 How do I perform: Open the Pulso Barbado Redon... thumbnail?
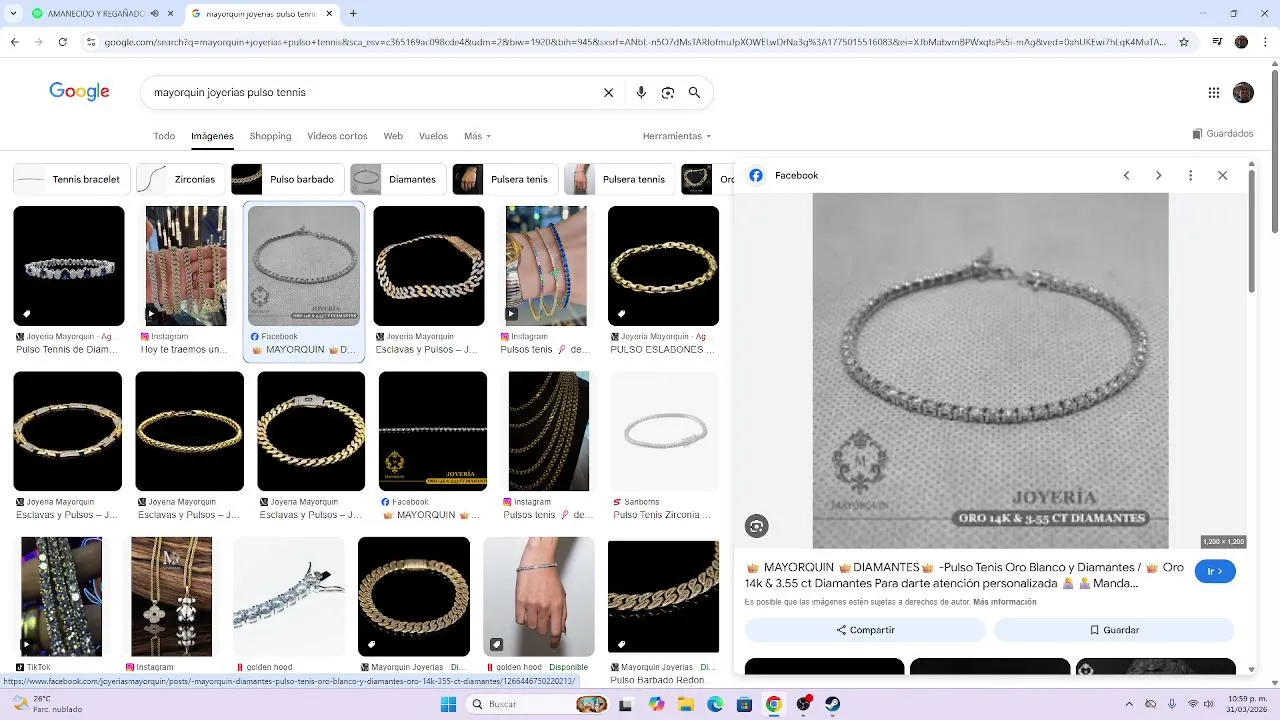(x=663, y=597)
